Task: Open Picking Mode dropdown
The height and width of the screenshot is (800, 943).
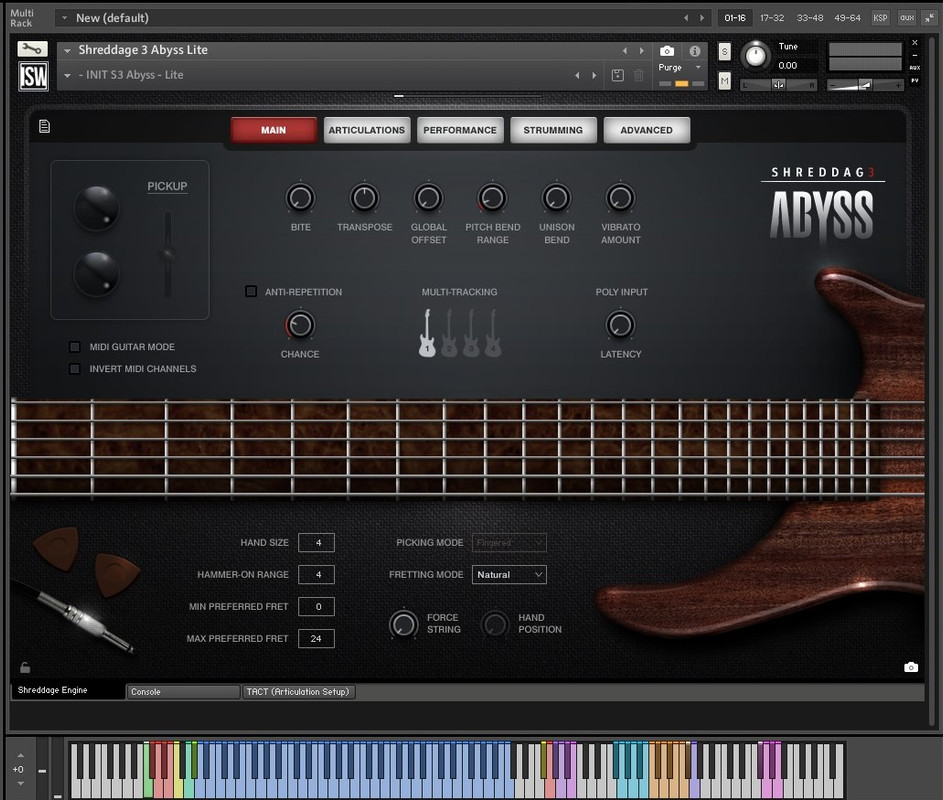Action: point(509,543)
